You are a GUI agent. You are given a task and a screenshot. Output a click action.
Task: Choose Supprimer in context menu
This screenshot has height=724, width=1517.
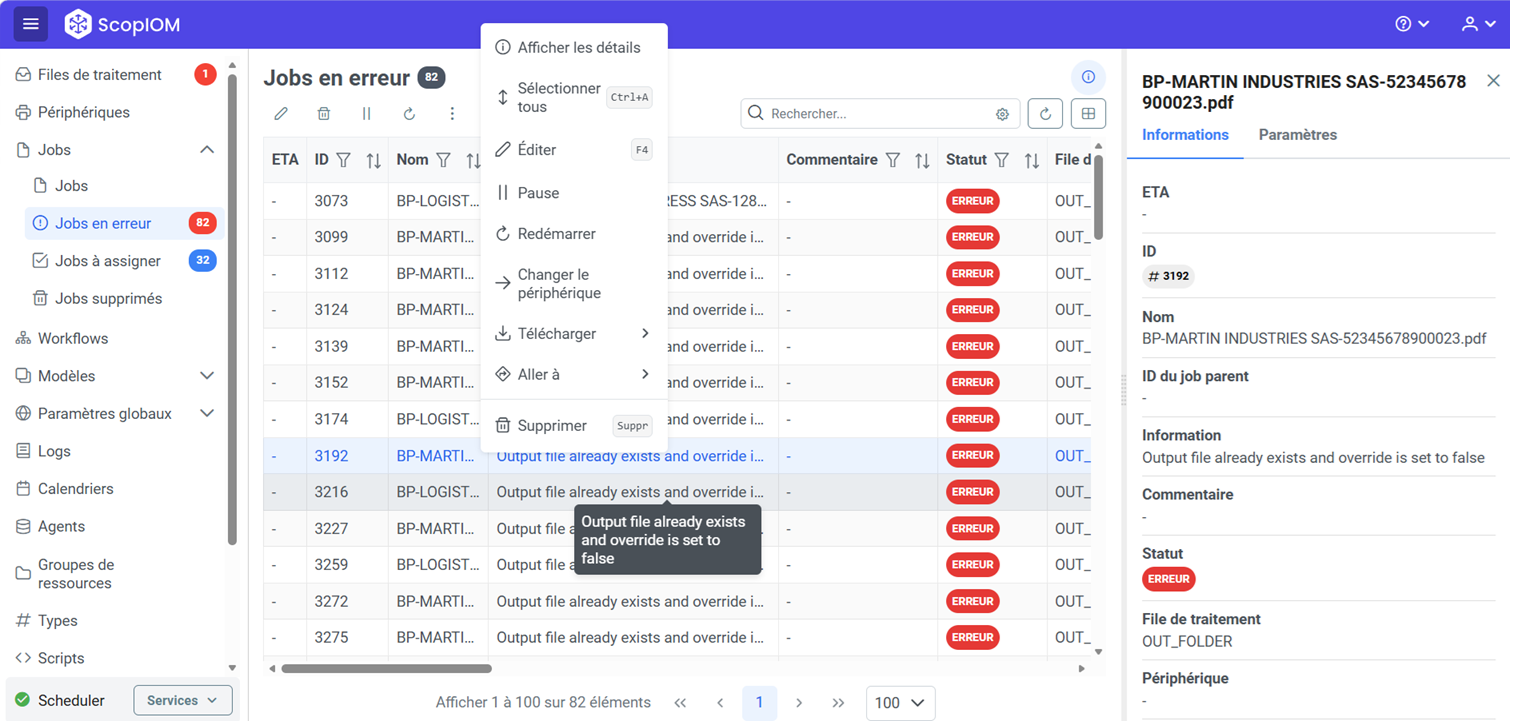tap(574, 426)
